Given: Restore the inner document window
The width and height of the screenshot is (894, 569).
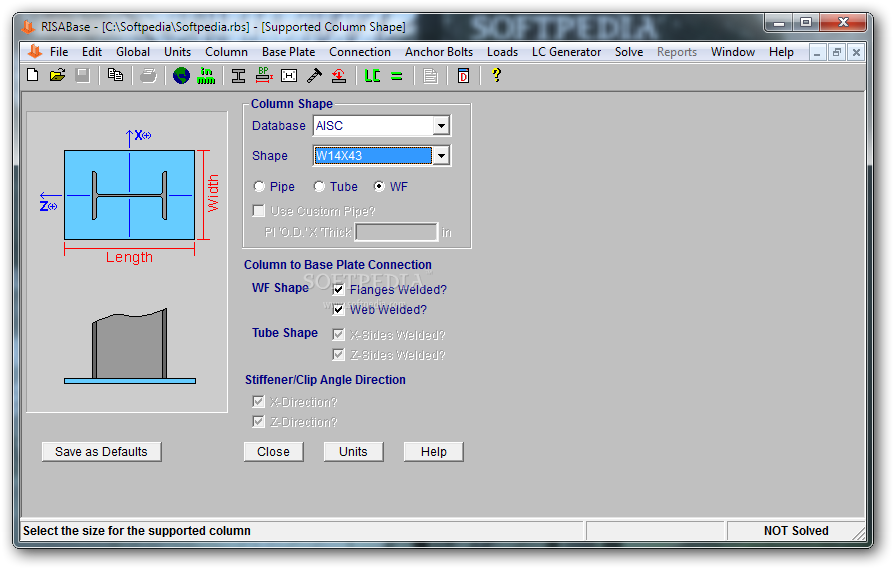Looking at the screenshot, I should (836, 52).
